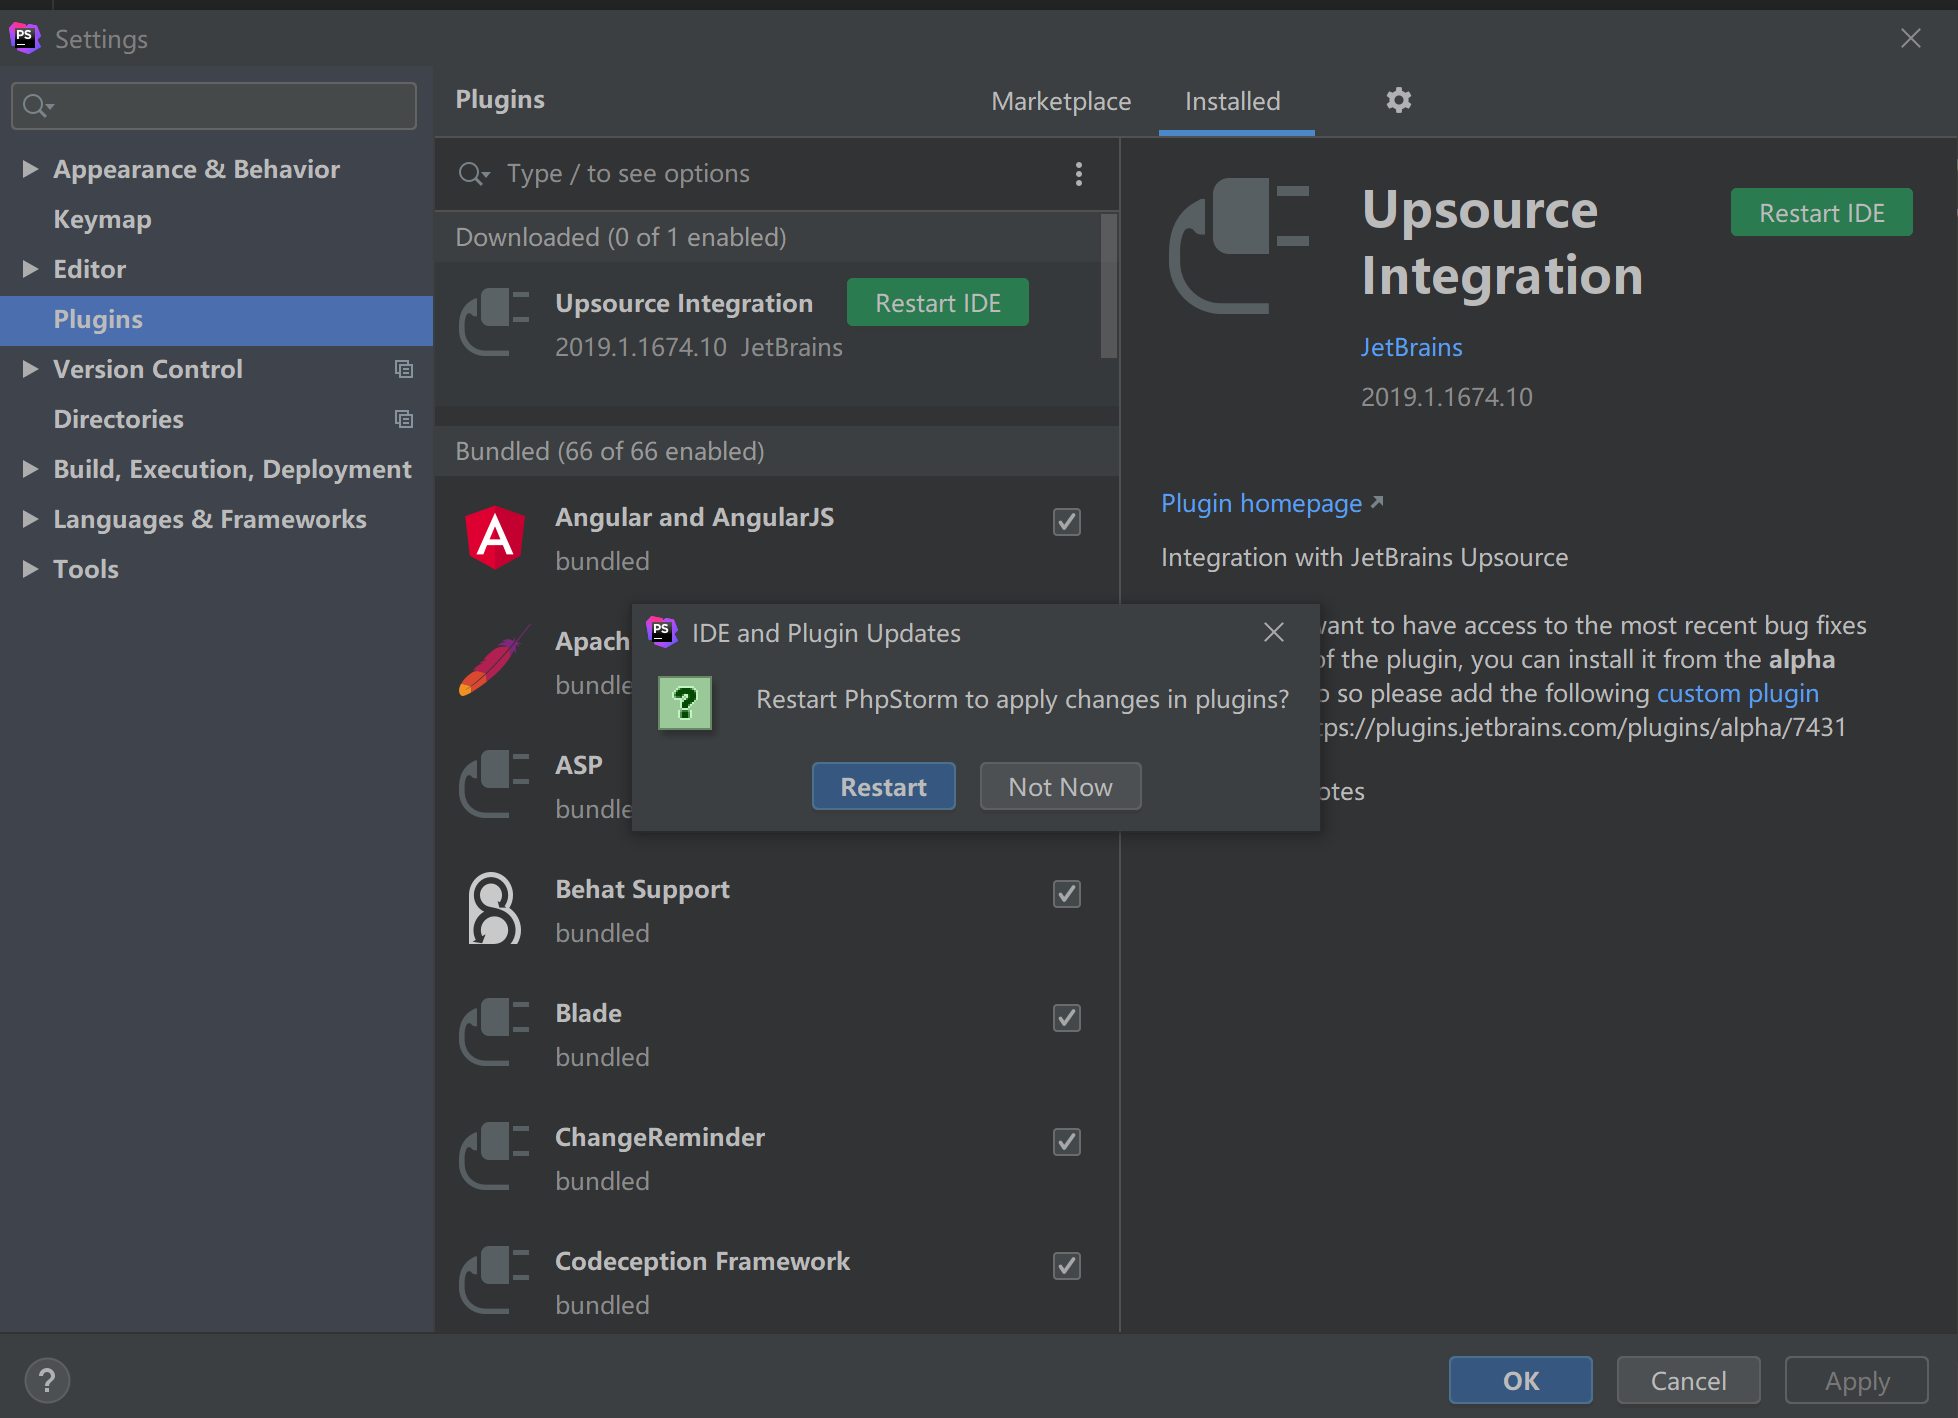Image resolution: width=1958 pixels, height=1418 pixels.
Task: Click the Upsource Integration plug icon in list
Action: click(x=494, y=323)
